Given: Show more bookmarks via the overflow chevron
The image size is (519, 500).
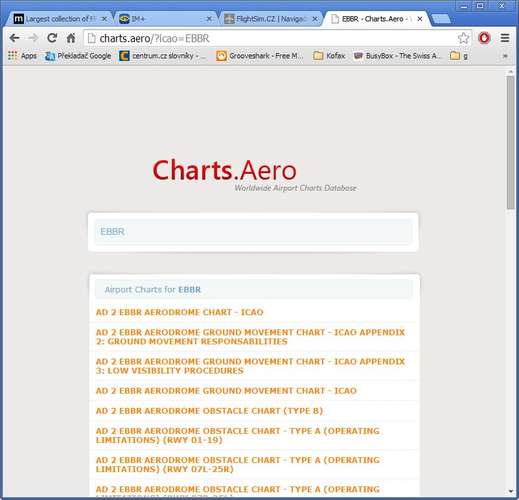Looking at the screenshot, I should [505, 56].
